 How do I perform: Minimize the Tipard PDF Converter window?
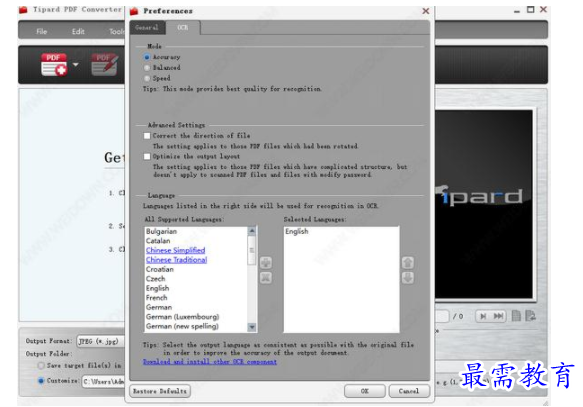[x=517, y=11]
